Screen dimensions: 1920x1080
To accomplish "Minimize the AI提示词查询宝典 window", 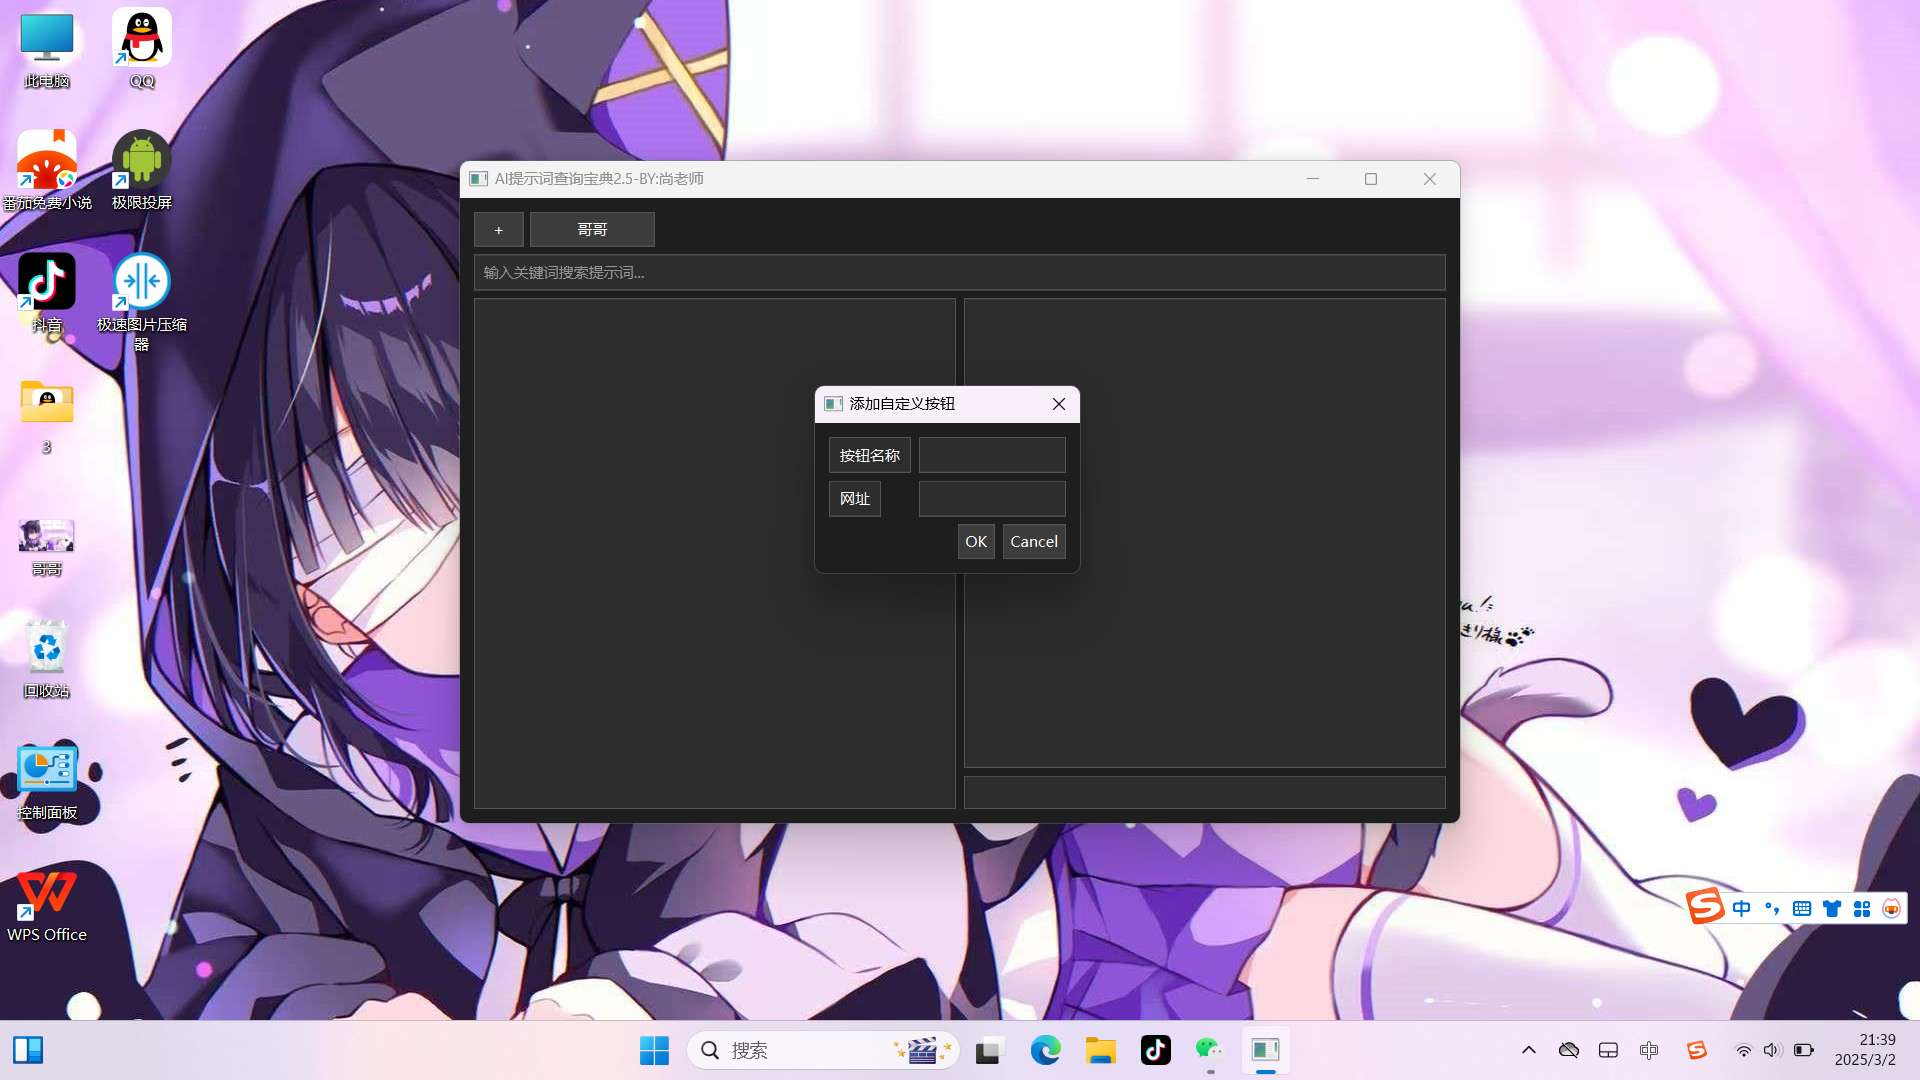I will pos(1313,179).
